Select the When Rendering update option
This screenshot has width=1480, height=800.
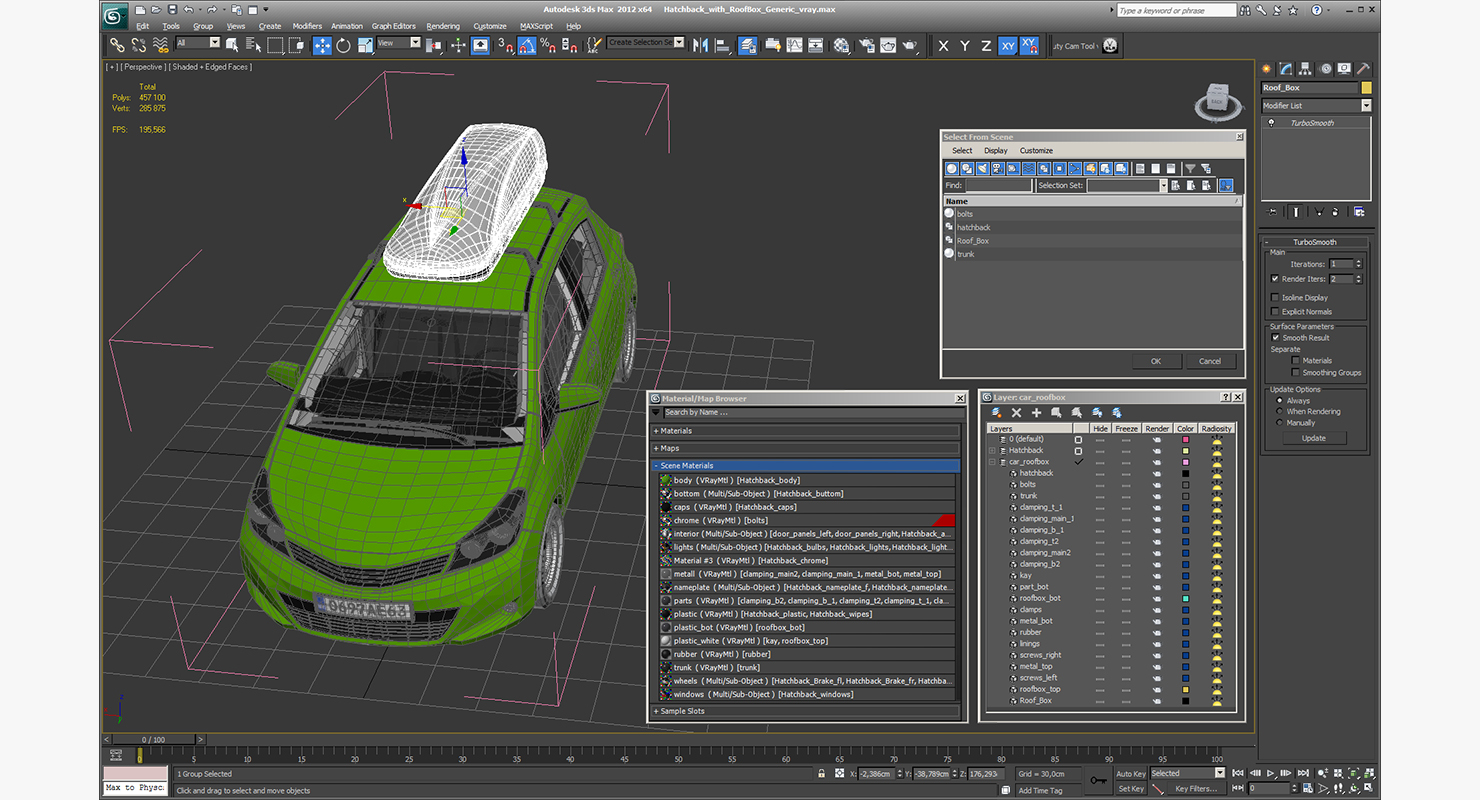(x=1279, y=412)
